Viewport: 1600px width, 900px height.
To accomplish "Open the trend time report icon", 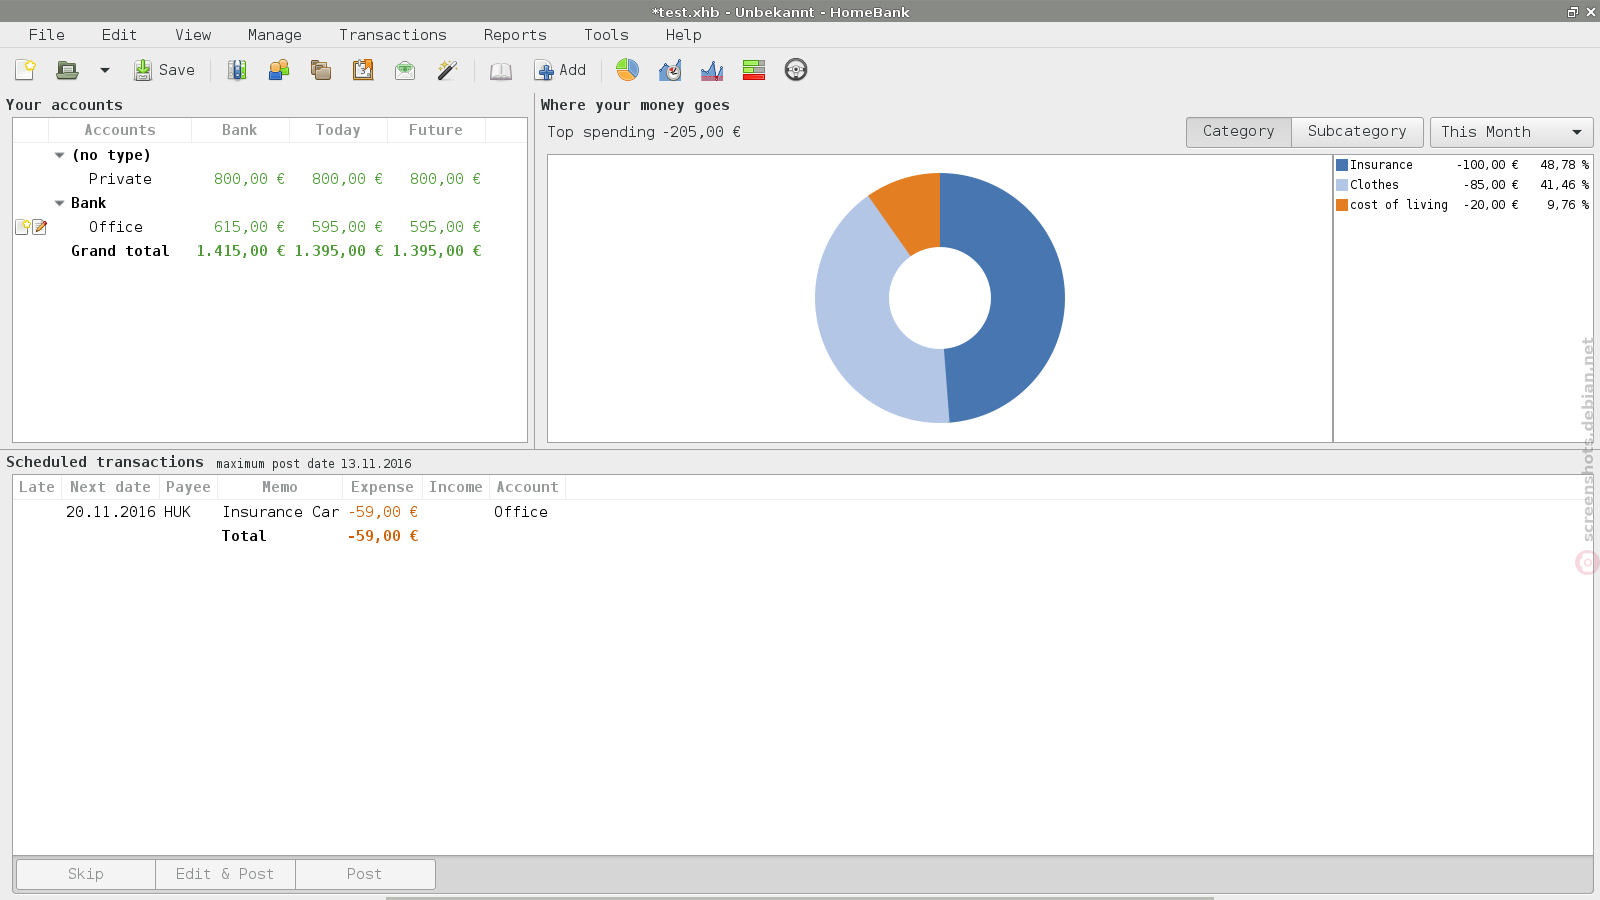I will (x=670, y=70).
